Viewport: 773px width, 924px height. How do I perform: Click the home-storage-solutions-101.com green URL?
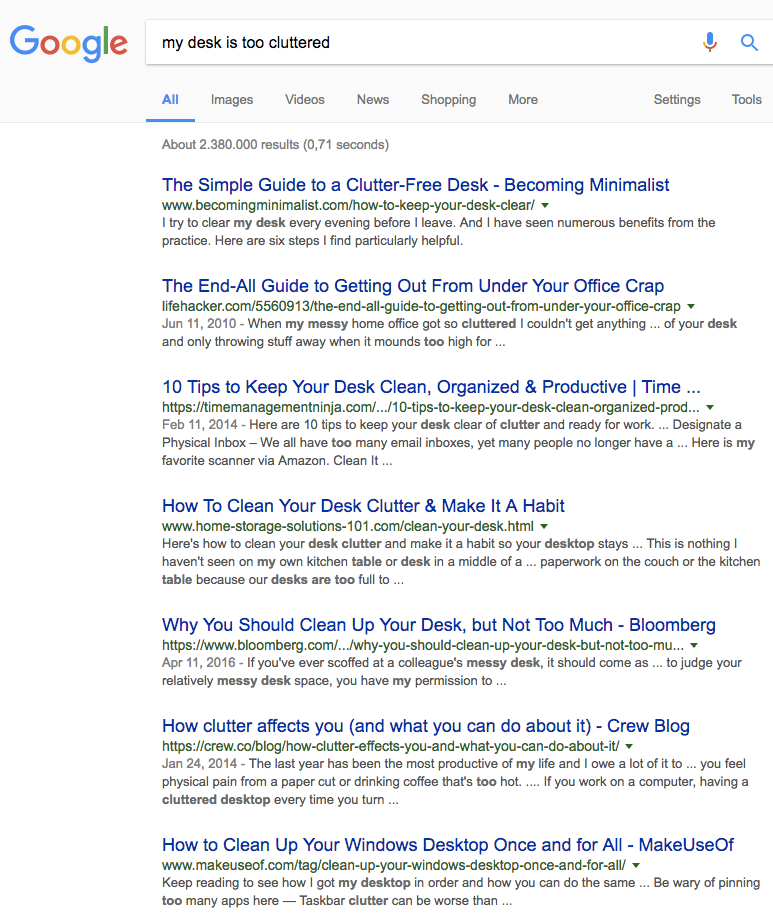click(x=348, y=526)
